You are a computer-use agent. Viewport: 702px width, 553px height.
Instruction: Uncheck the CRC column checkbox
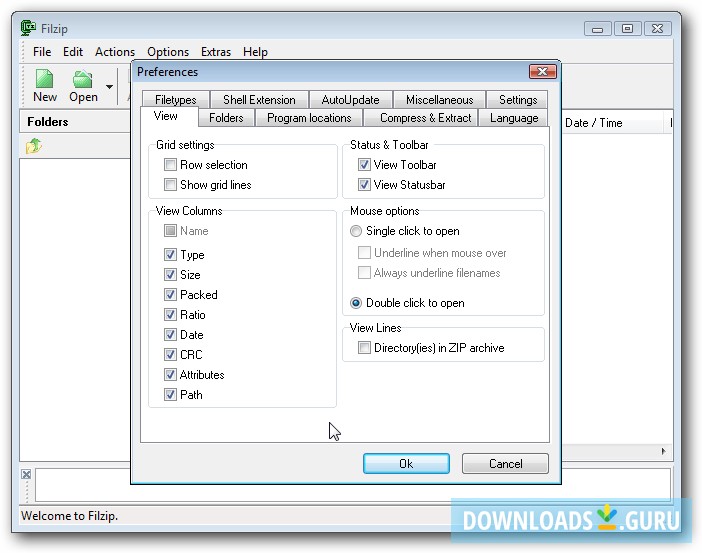click(x=170, y=355)
